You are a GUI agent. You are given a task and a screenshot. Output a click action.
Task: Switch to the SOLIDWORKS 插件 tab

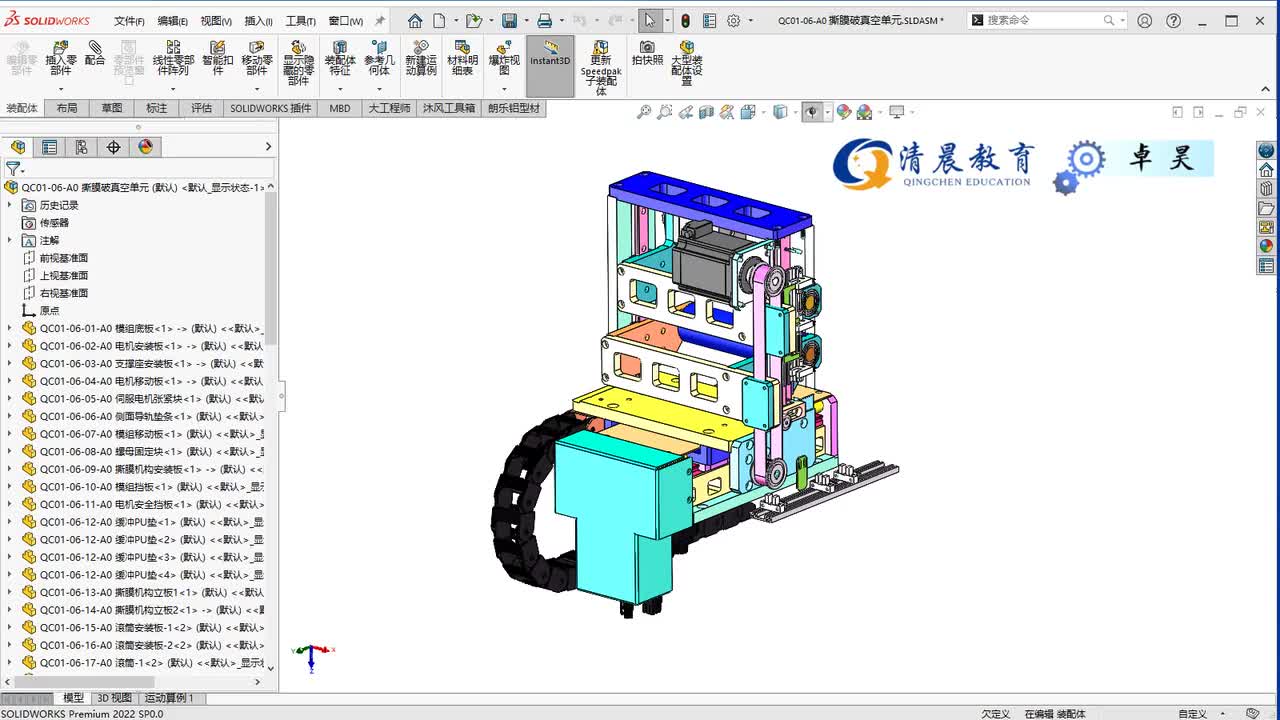click(271, 108)
